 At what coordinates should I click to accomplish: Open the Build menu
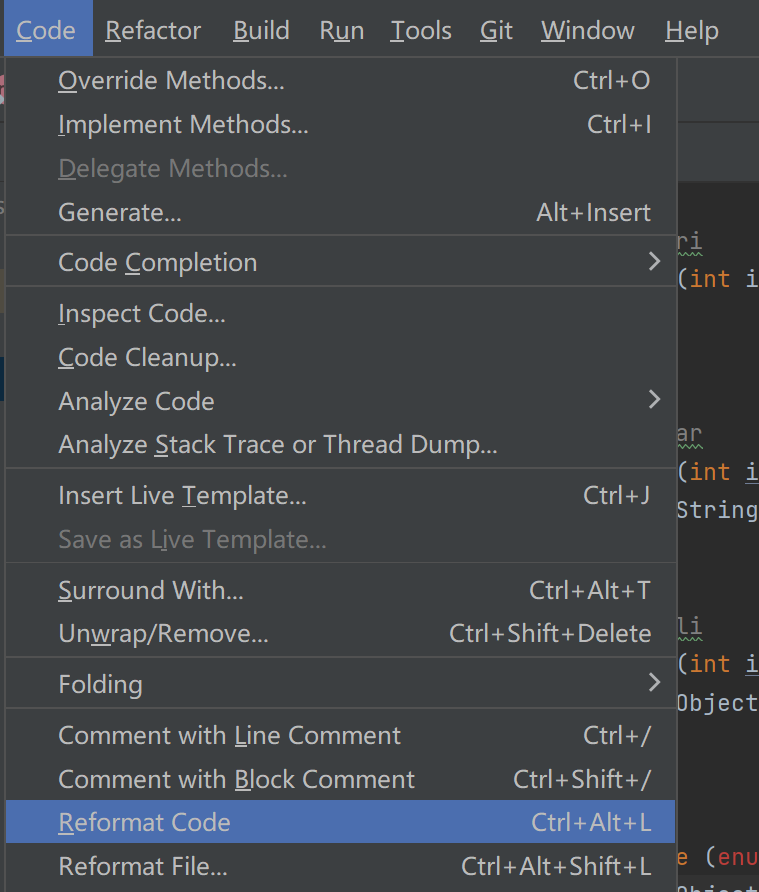pos(261,31)
